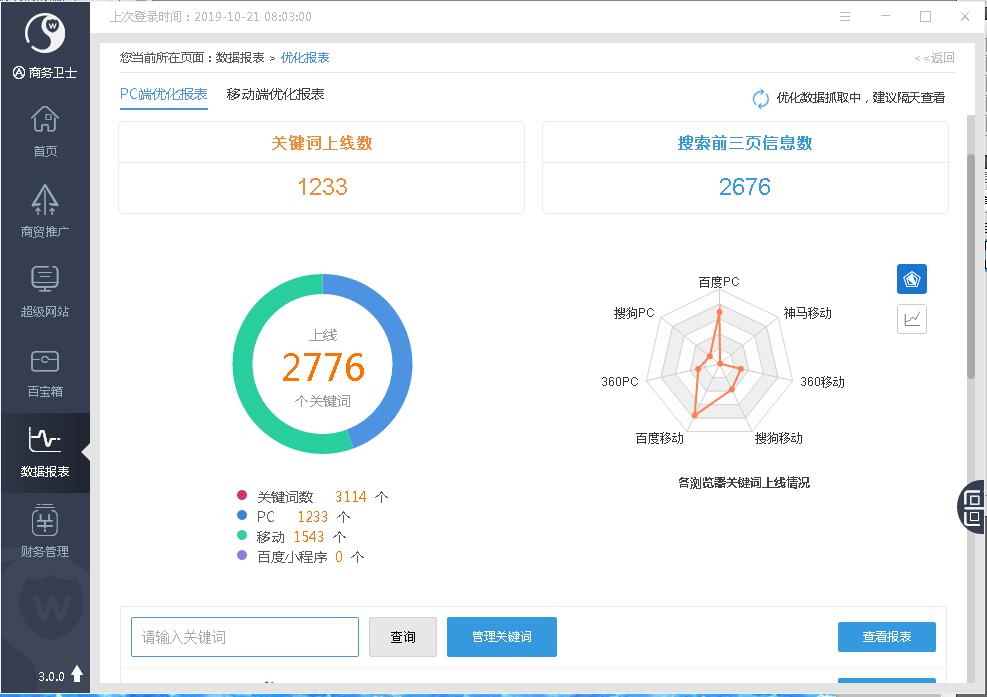This screenshot has width=987, height=697.
Task: Open the title bar hamburger menu
Action: 845,17
